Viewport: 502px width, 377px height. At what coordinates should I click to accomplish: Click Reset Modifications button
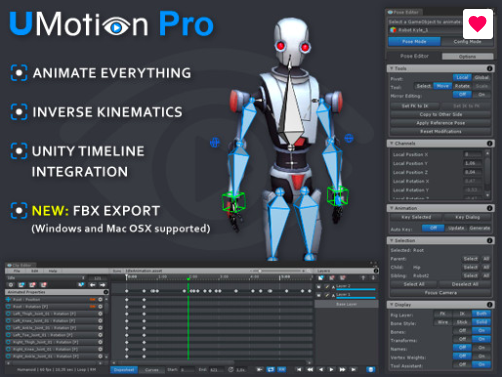(x=441, y=132)
